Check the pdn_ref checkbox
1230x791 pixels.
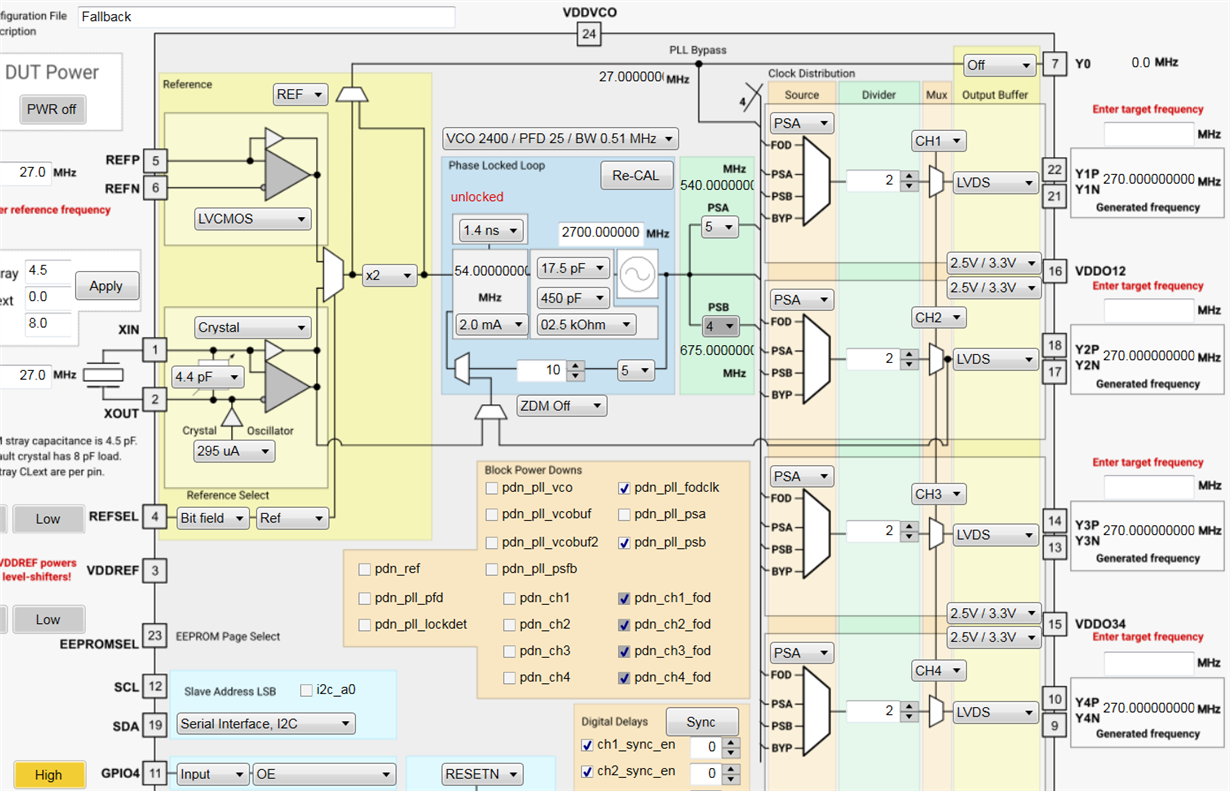pyautogui.click(x=364, y=568)
